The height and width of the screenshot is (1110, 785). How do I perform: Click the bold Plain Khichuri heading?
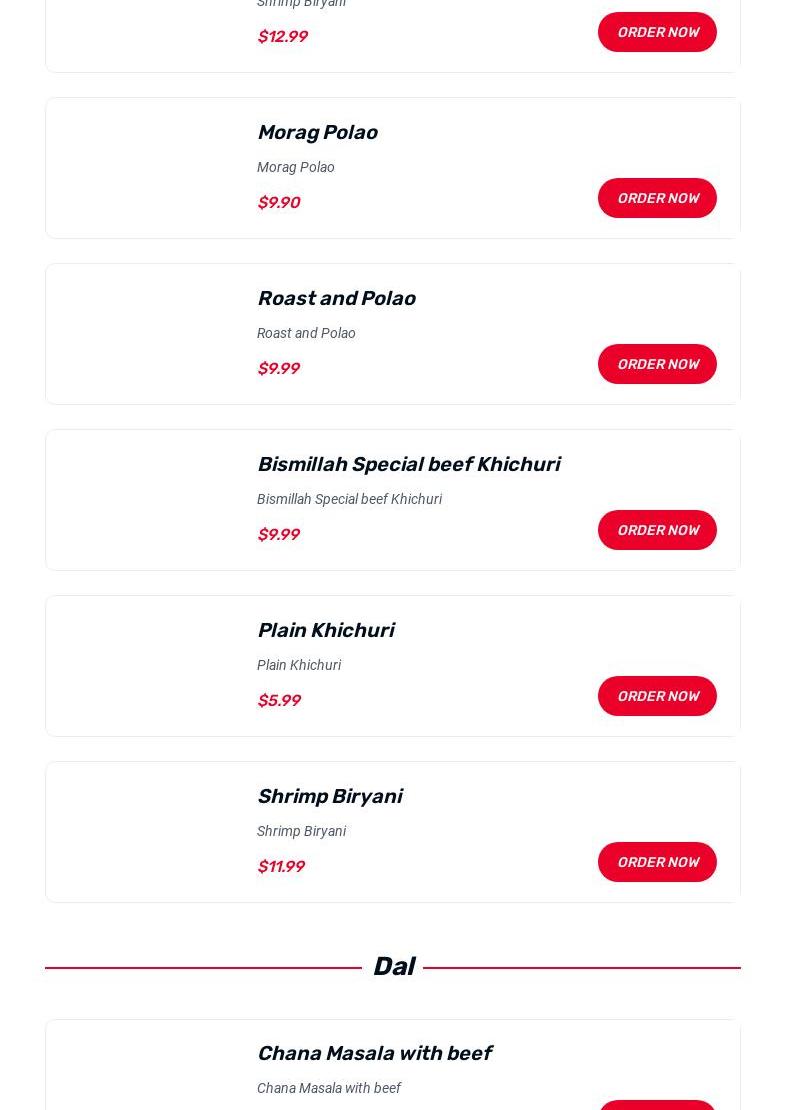pos(325,630)
